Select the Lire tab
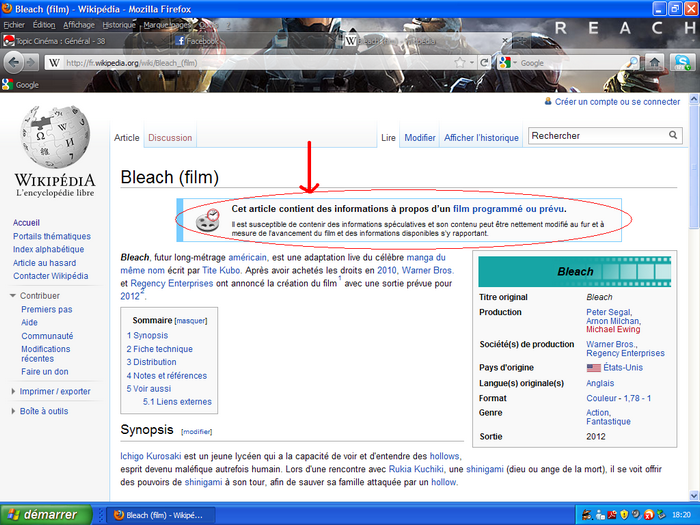This screenshot has height=525, width=700. tap(388, 138)
